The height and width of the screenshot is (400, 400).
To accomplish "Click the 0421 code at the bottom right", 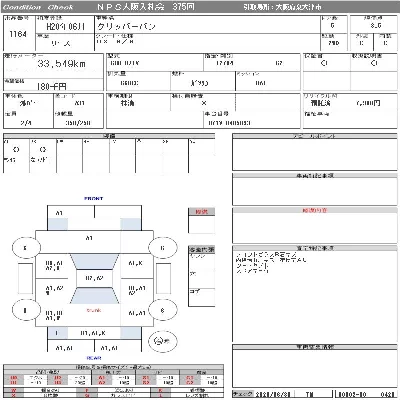I will pos(387,394).
